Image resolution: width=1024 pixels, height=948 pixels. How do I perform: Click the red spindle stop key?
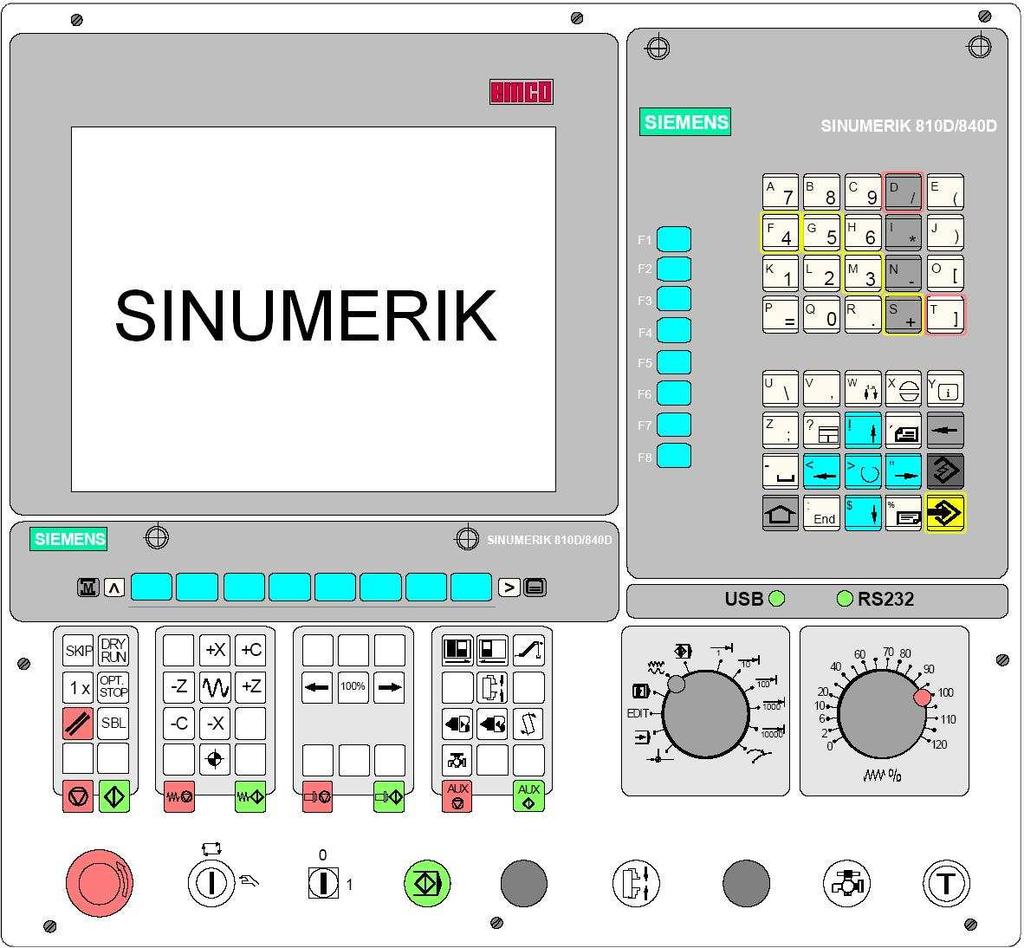(x=317, y=797)
